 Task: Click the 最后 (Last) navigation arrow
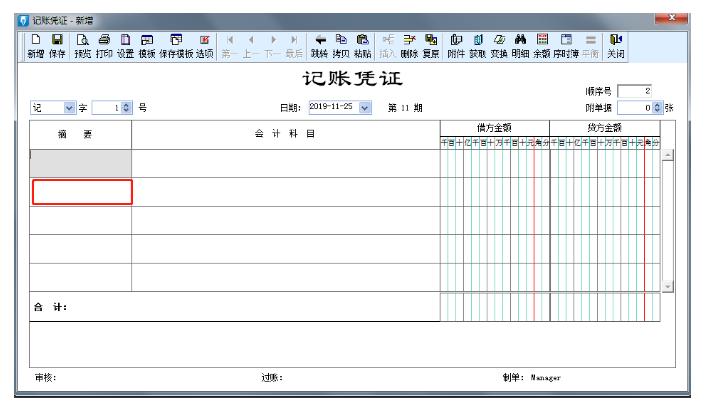pos(294,46)
